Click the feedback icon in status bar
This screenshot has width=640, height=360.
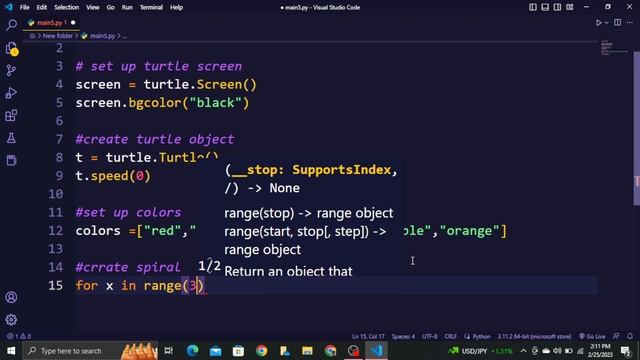(x=616, y=336)
